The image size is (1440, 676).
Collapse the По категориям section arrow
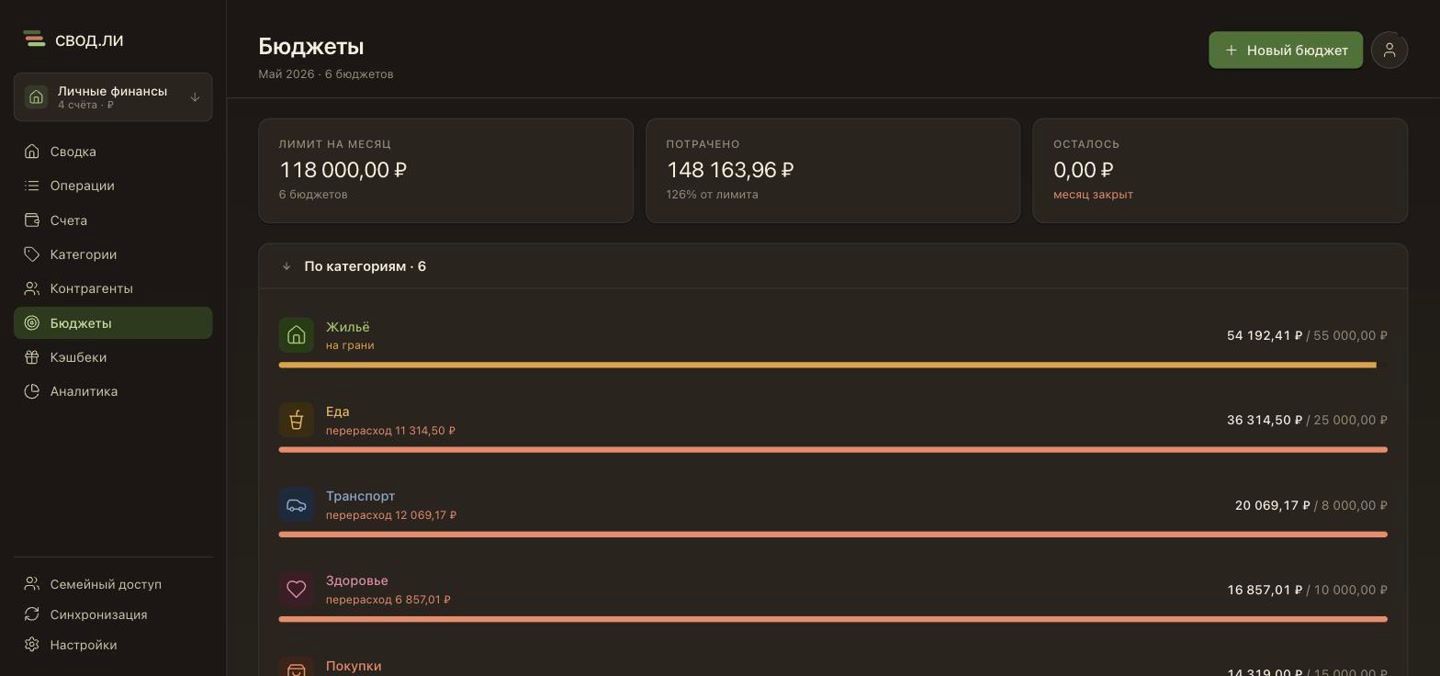click(286, 267)
